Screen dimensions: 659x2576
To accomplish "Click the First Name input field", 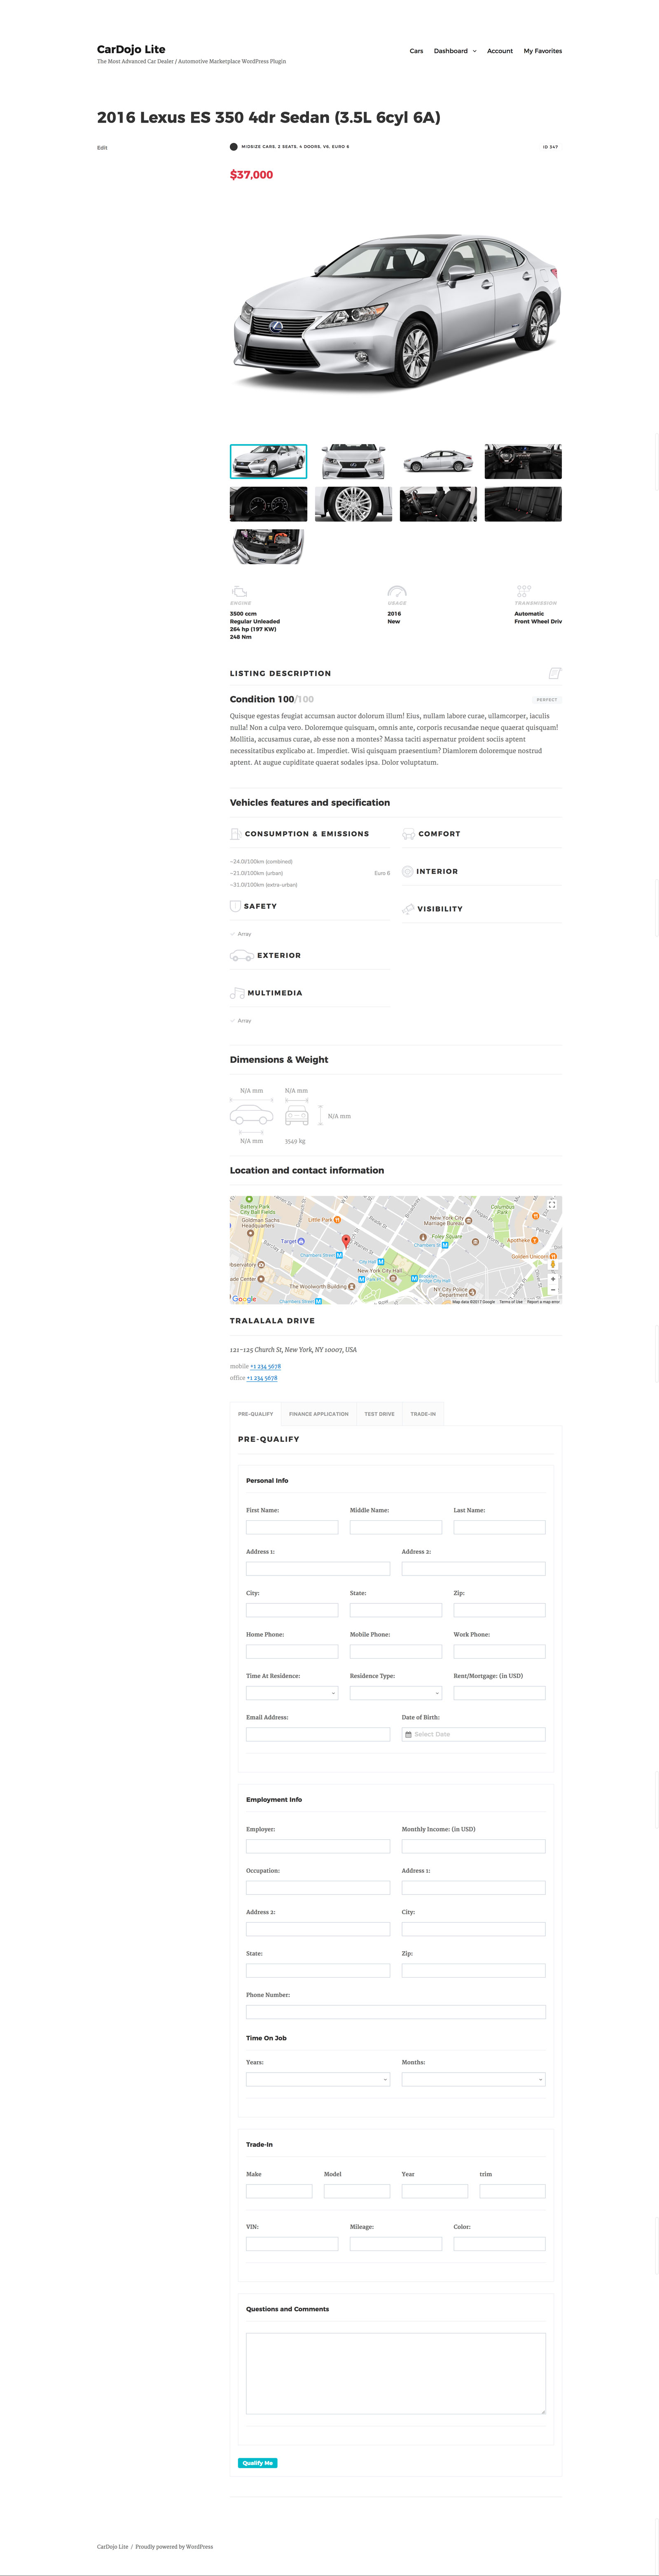I will point(292,1527).
